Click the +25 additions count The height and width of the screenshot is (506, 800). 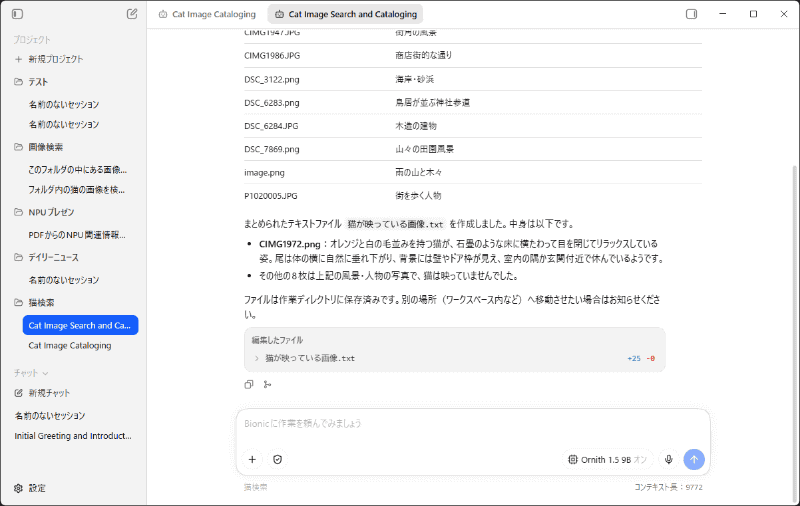point(634,359)
